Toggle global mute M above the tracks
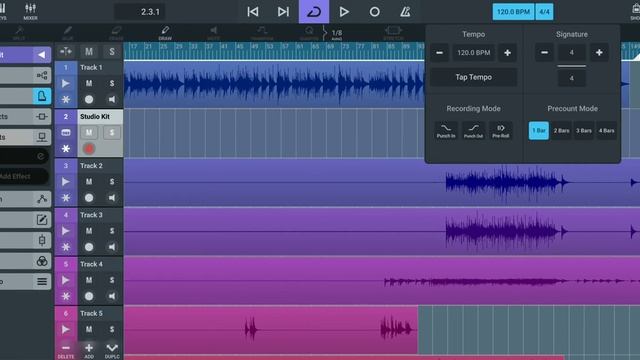Viewport: 640px width, 360px height. [x=89, y=51]
